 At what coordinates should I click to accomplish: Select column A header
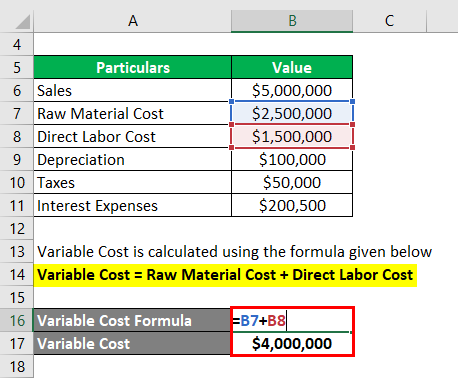pyautogui.click(x=133, y=21)
